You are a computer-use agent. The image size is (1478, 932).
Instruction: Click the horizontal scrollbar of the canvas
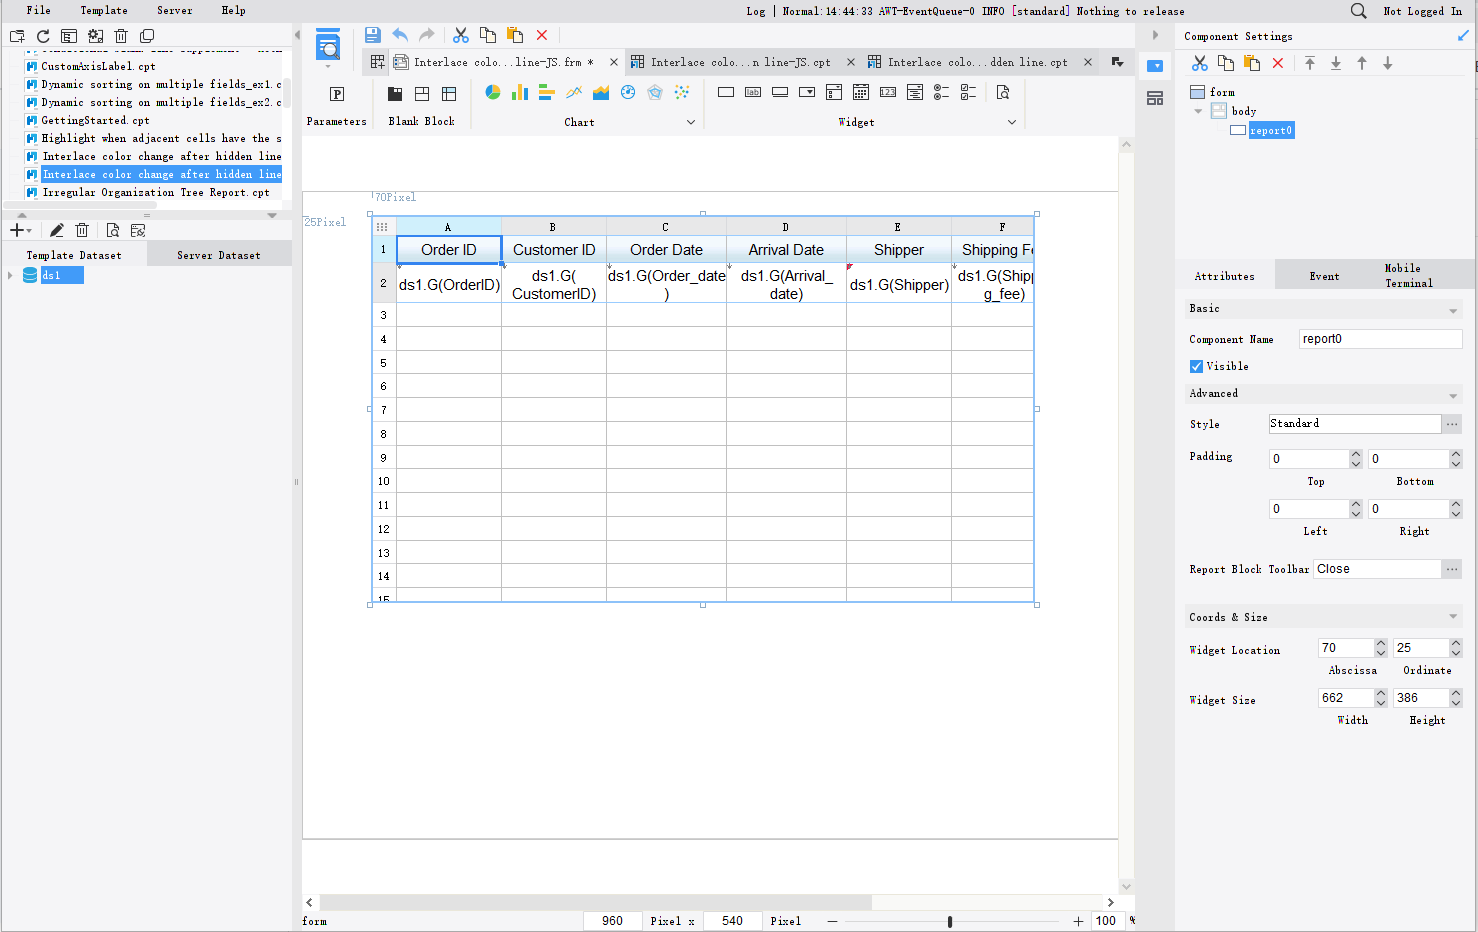[x=596, y=902]
